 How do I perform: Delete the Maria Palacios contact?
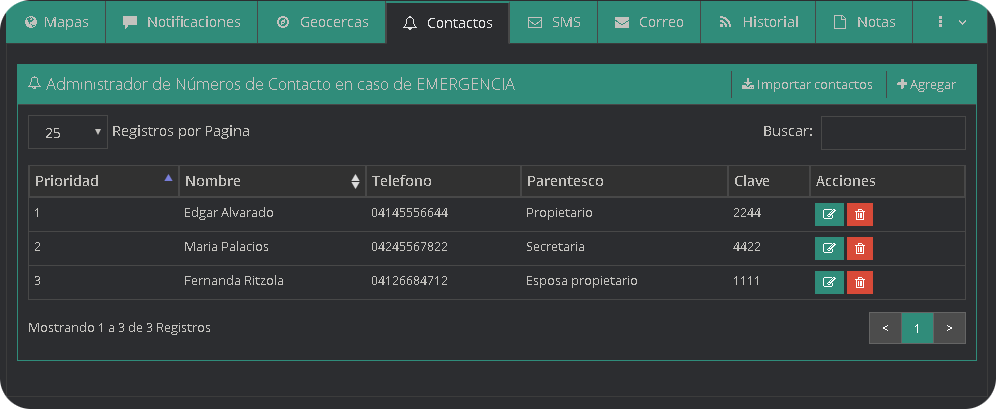[859, 248]
